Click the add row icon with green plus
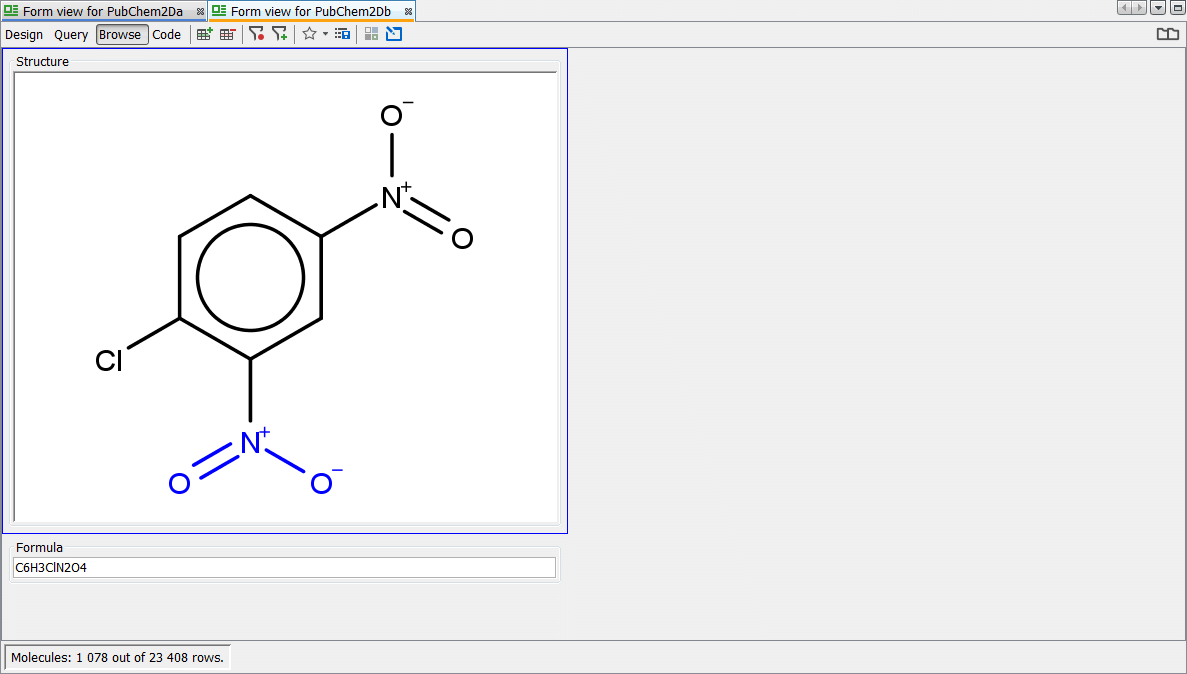 point(204,34)
